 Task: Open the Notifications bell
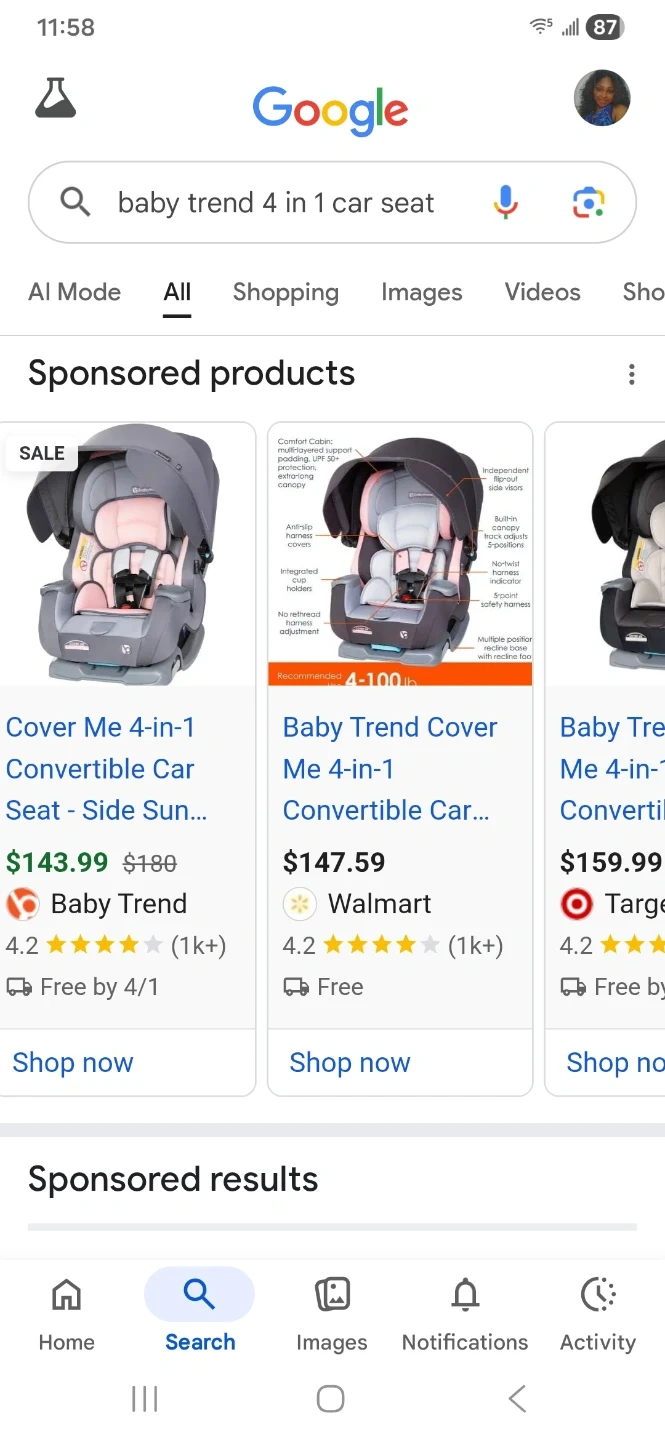pos(465,1313)
